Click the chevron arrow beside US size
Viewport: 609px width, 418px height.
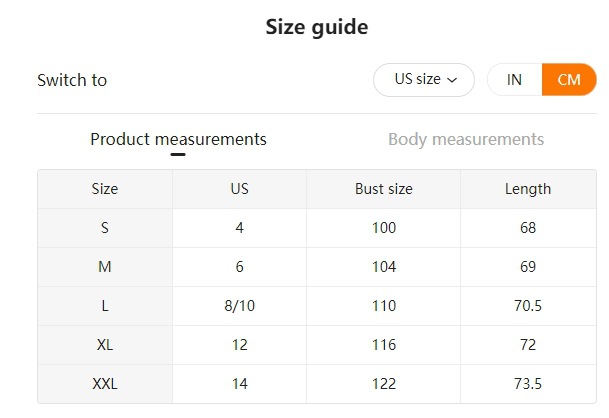[x=453, y=80]
